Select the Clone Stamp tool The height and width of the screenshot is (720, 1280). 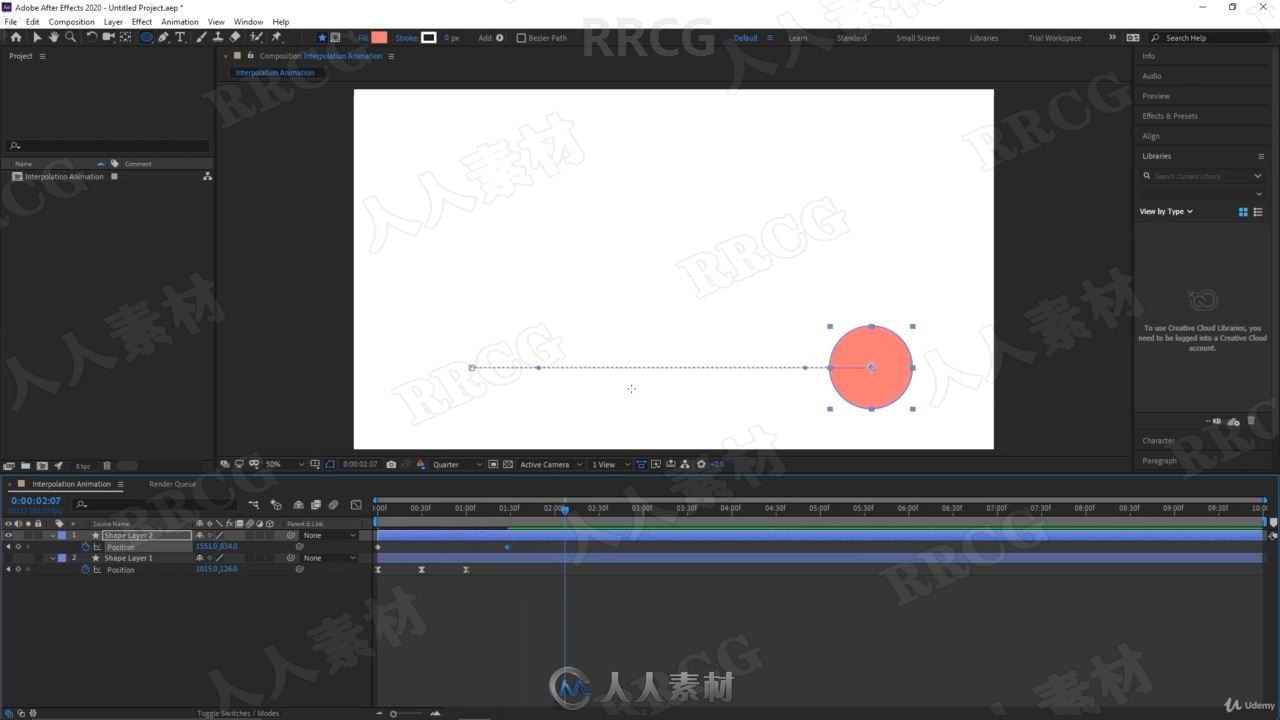tap(217, 37)
